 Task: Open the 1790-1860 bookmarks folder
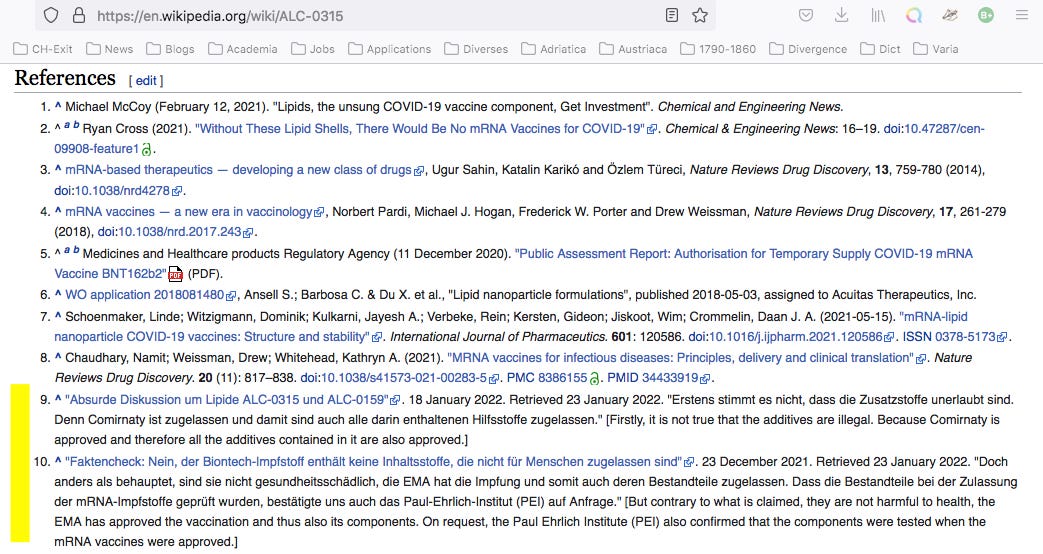tap(718, 49)
